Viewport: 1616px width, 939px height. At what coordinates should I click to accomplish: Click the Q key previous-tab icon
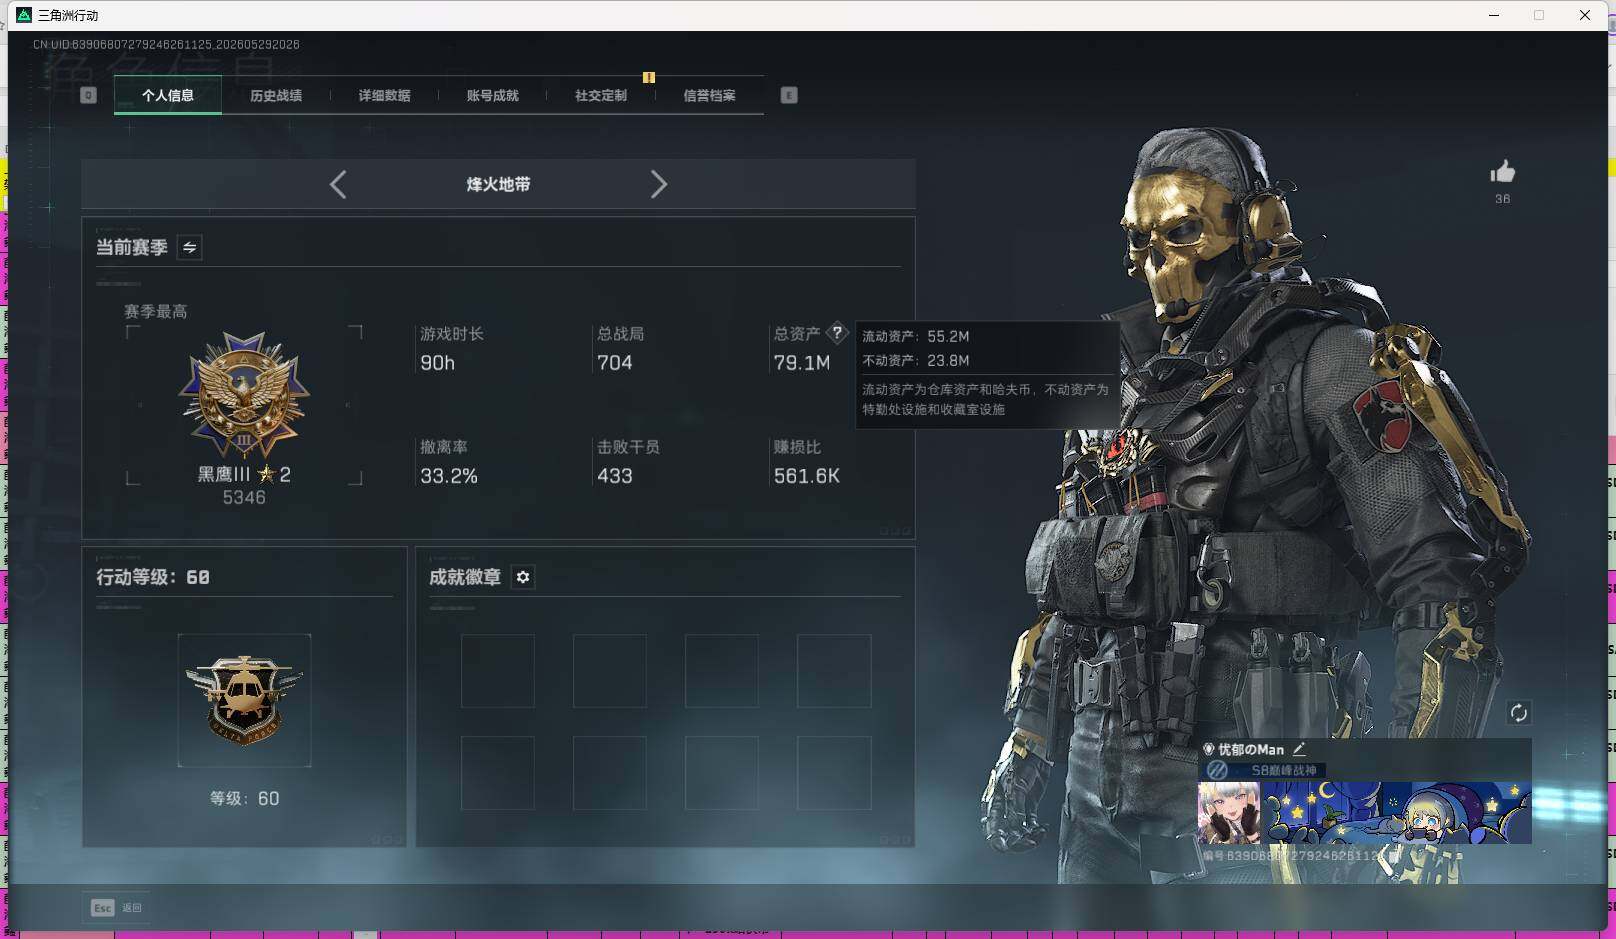88,95
